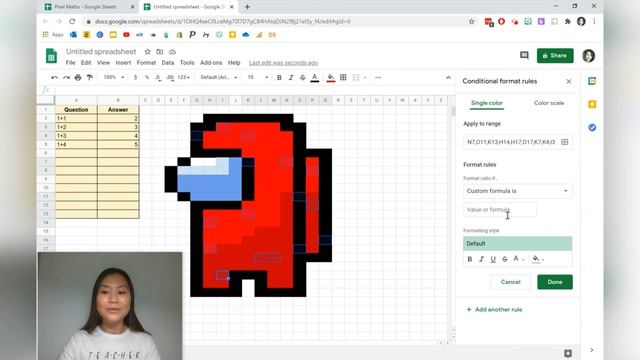
Task: Star the Untitled spreadsheet
Action: (148, 52)
